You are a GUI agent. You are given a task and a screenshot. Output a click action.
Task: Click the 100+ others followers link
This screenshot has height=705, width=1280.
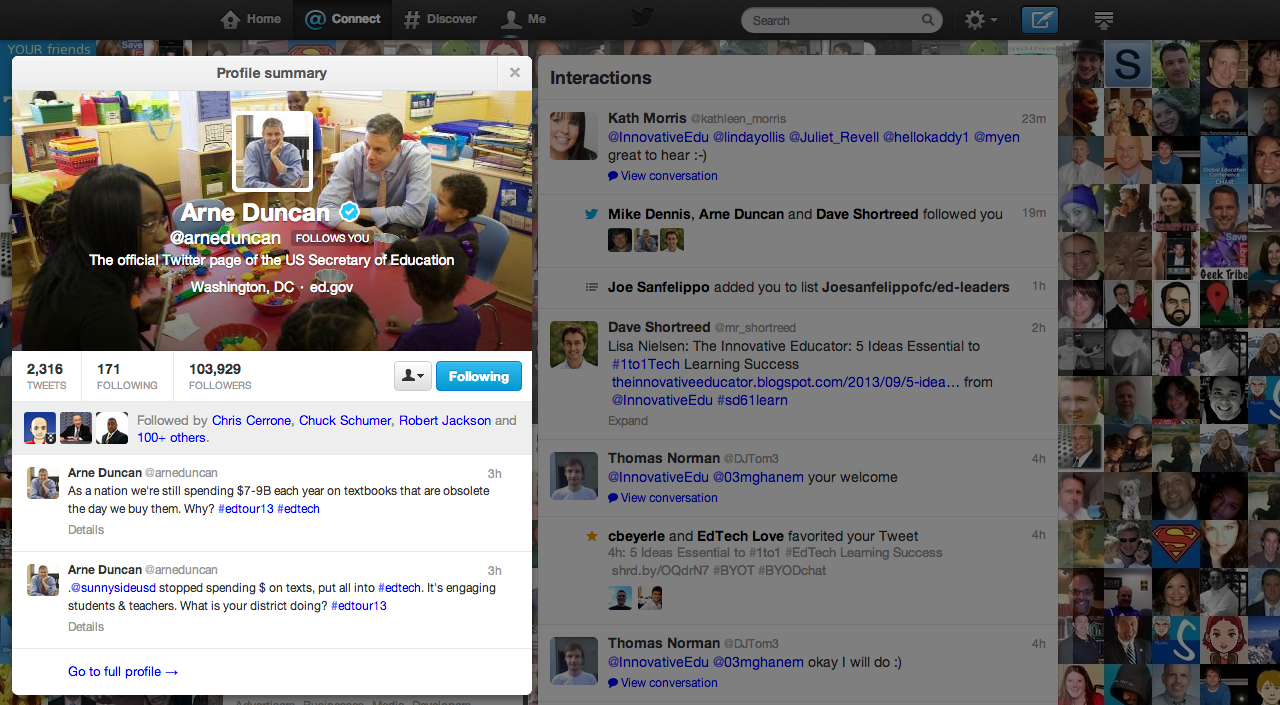pyautogui.click(x=172, y=437)
